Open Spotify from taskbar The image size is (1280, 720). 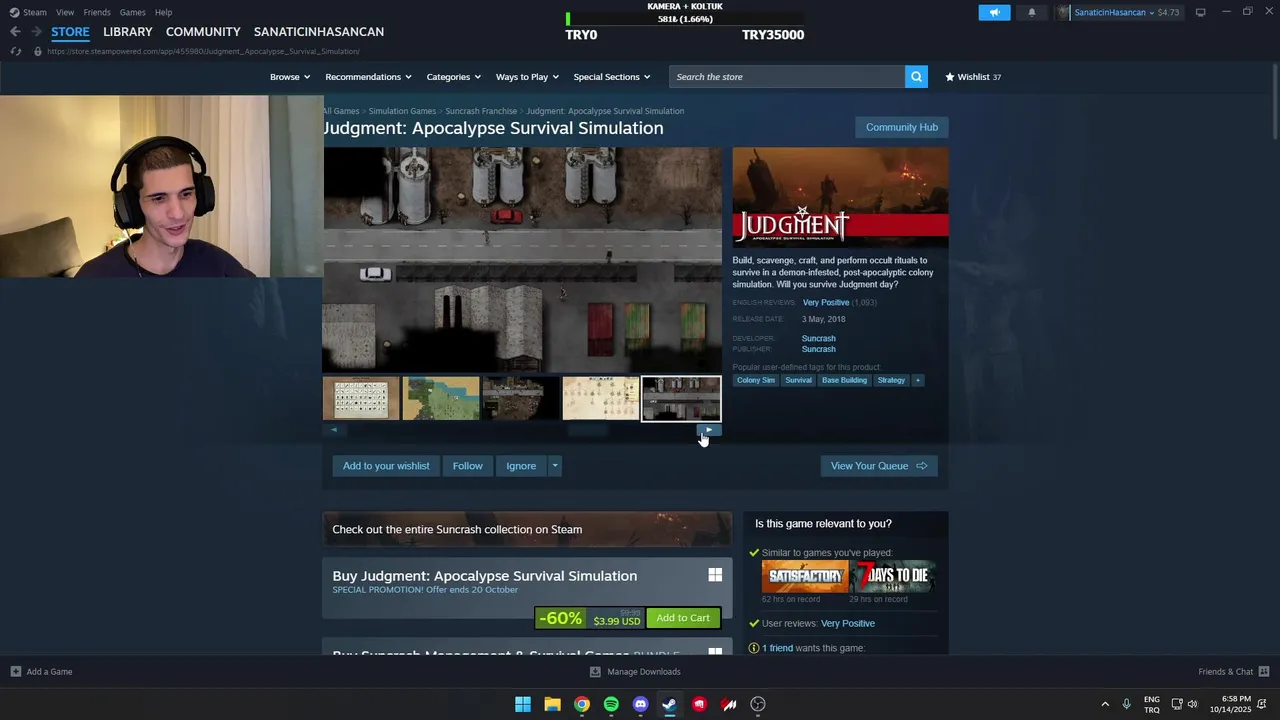(x=611, y=704)
